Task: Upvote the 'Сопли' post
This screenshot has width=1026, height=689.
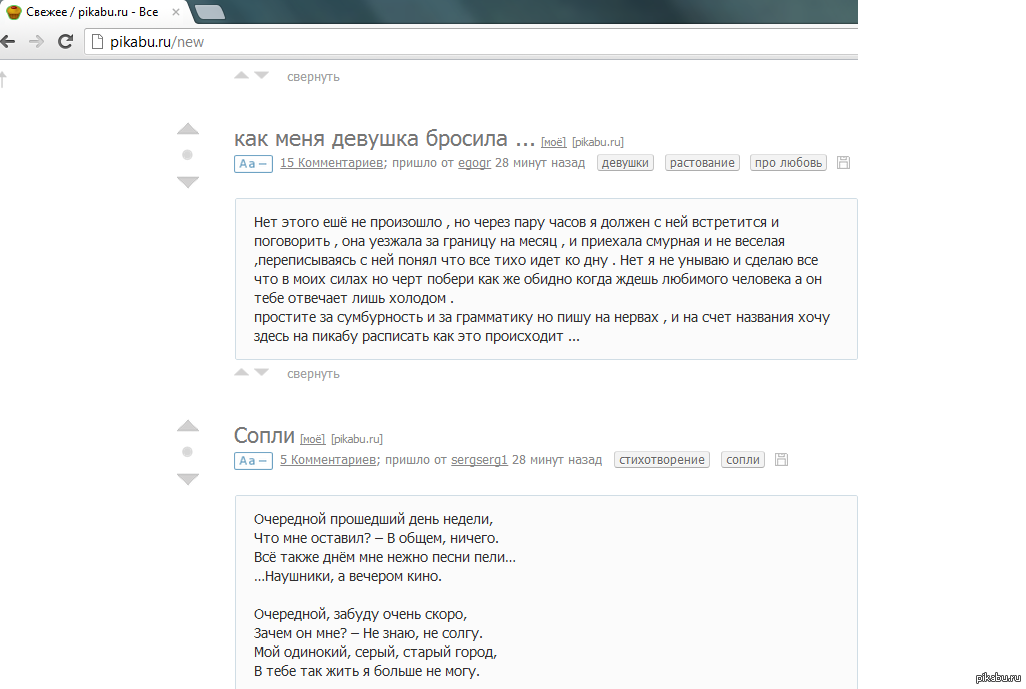Action: coord(188,426)
